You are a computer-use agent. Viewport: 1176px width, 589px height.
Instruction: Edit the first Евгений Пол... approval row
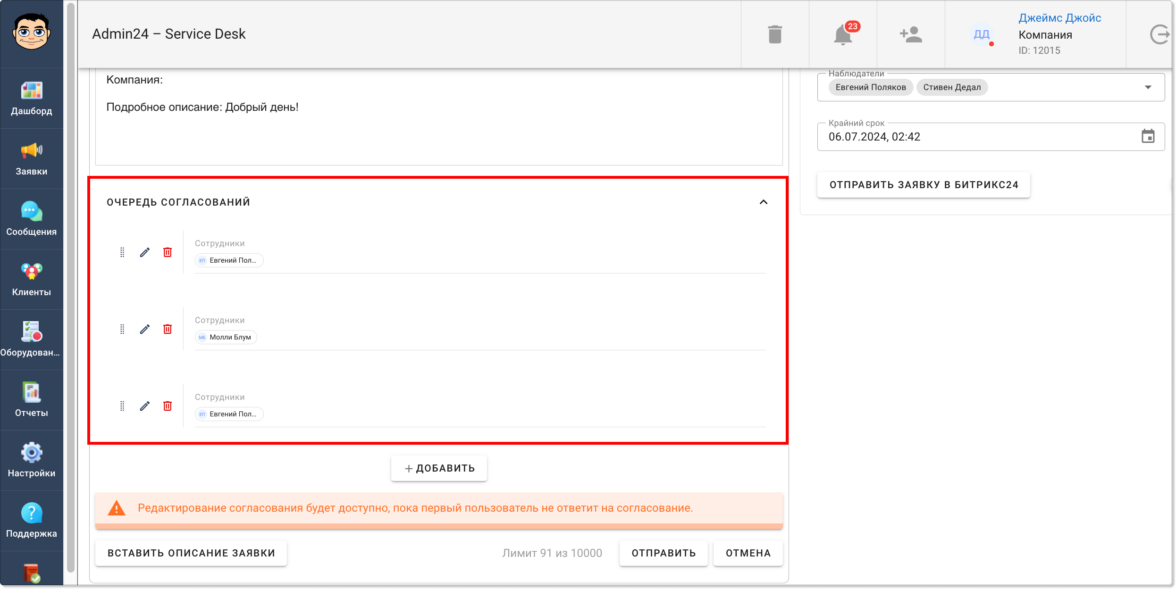pos(145,252)
